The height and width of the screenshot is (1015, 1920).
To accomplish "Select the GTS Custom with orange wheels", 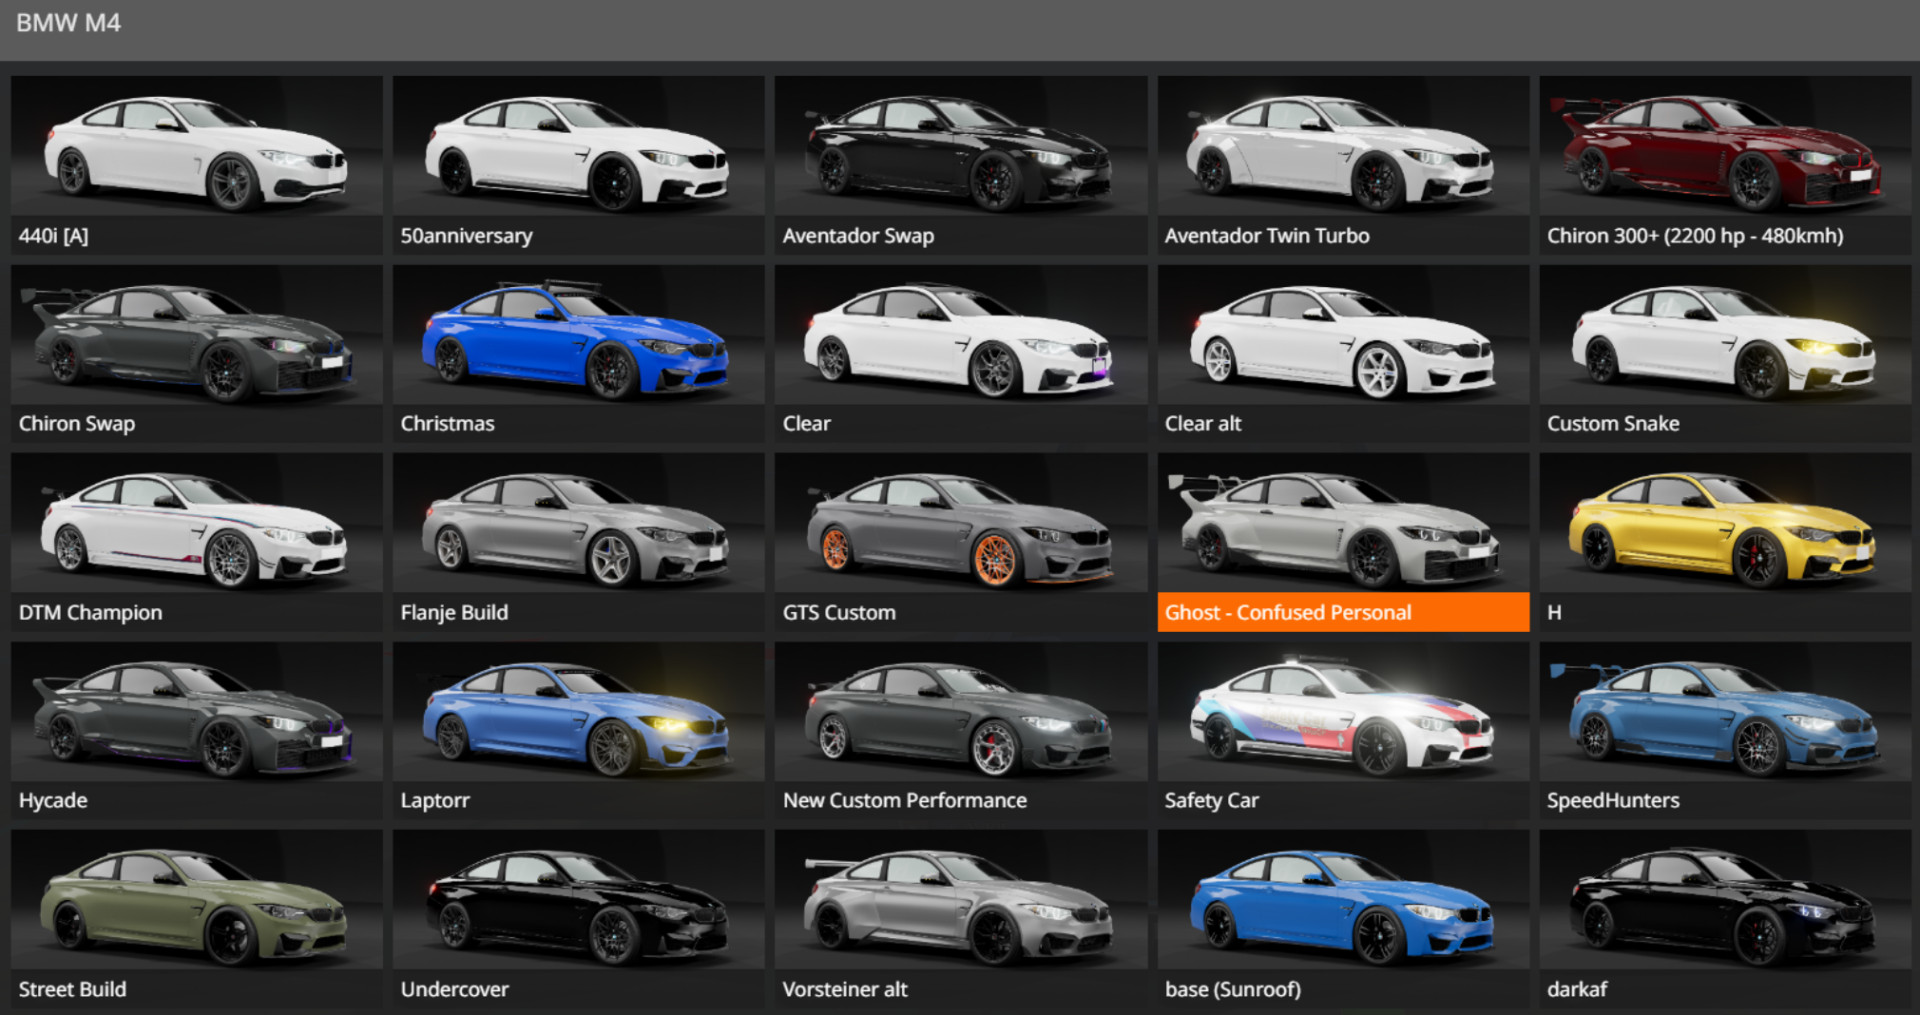I will coord(960,542).
